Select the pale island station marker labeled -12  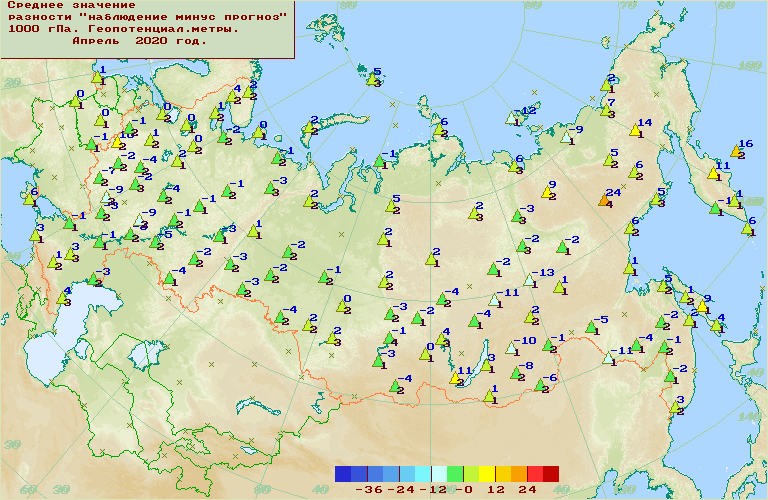coord(512,119)
